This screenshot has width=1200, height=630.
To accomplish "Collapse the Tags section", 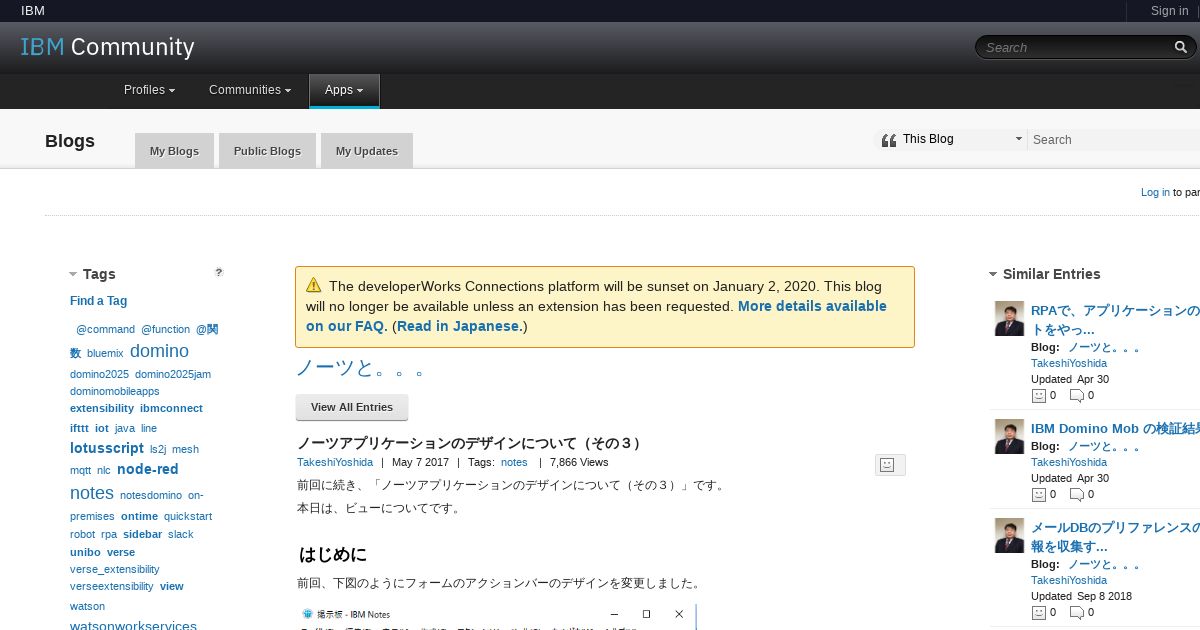I will (x=73, y=274).
